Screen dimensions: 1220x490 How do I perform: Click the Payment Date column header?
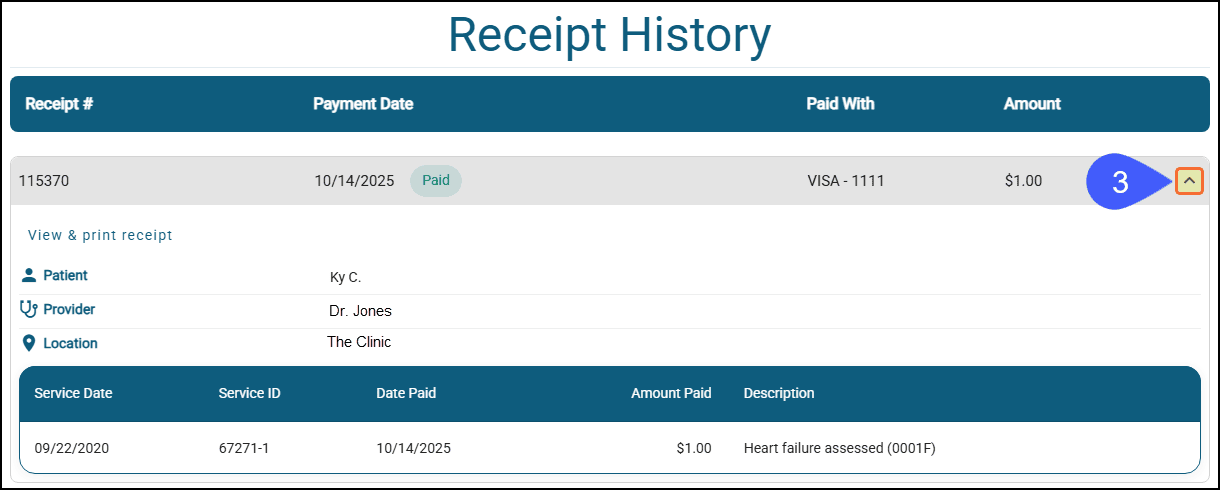(363, 104)
